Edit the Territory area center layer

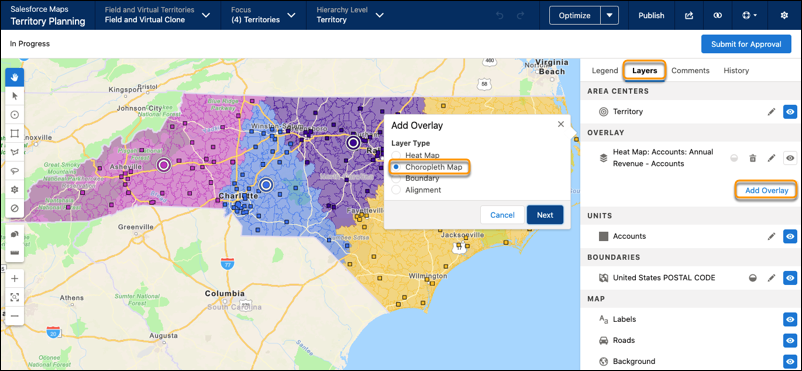(x=771, y=112)
